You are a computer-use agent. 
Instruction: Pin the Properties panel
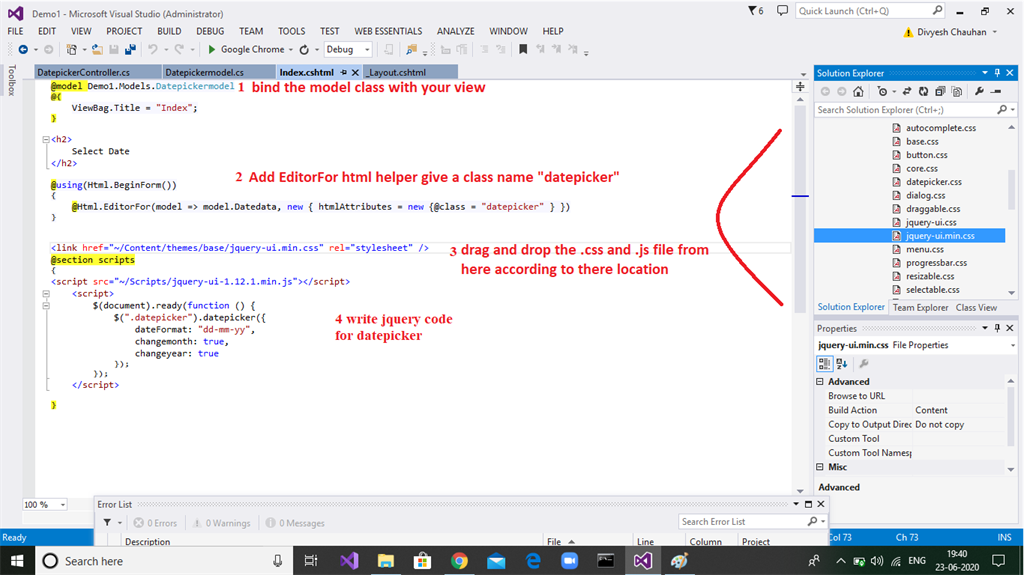997,328
